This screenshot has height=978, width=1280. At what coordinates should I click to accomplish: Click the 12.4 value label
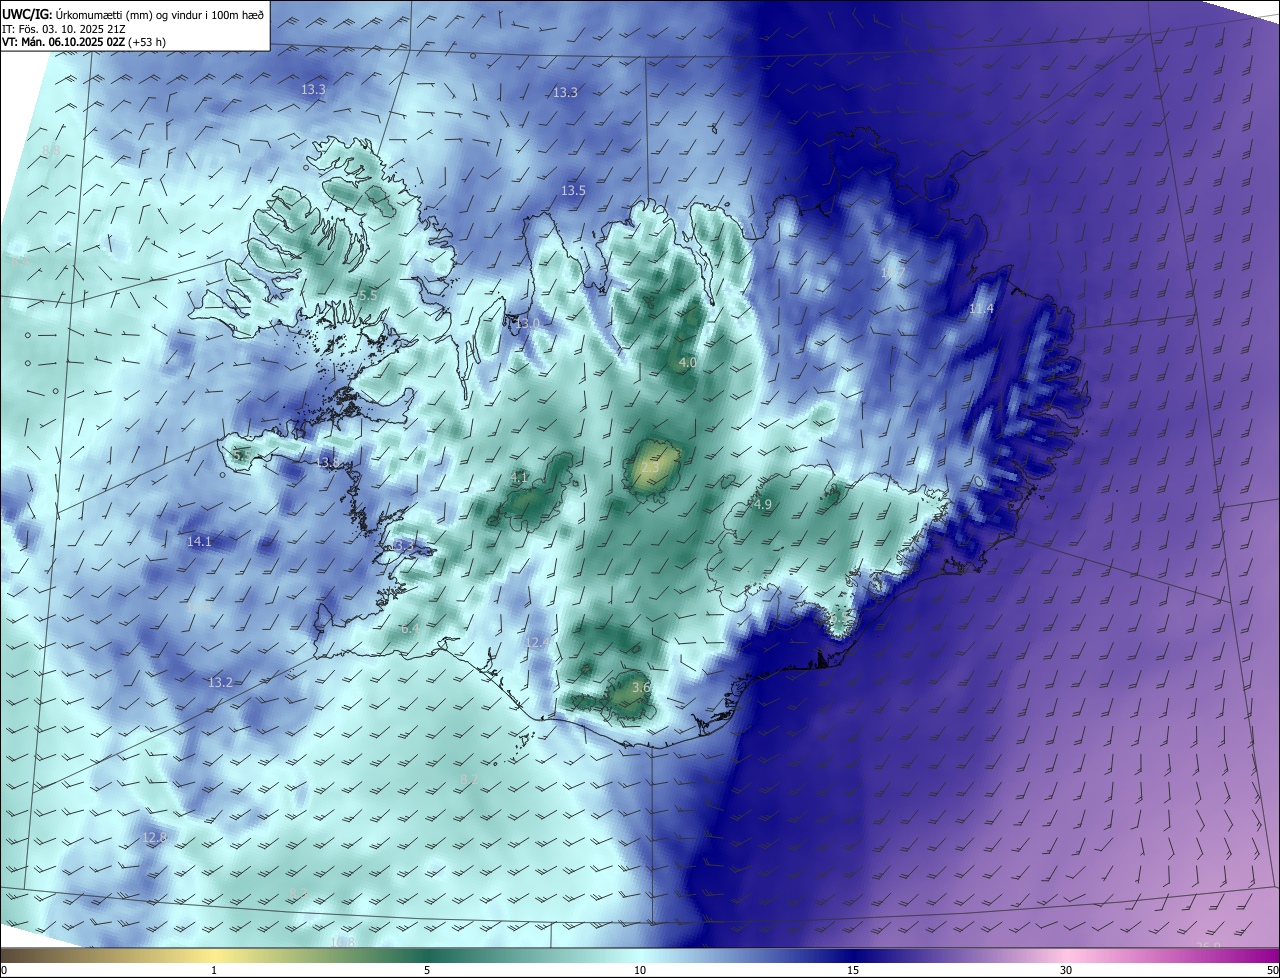[x=537, y=642]
